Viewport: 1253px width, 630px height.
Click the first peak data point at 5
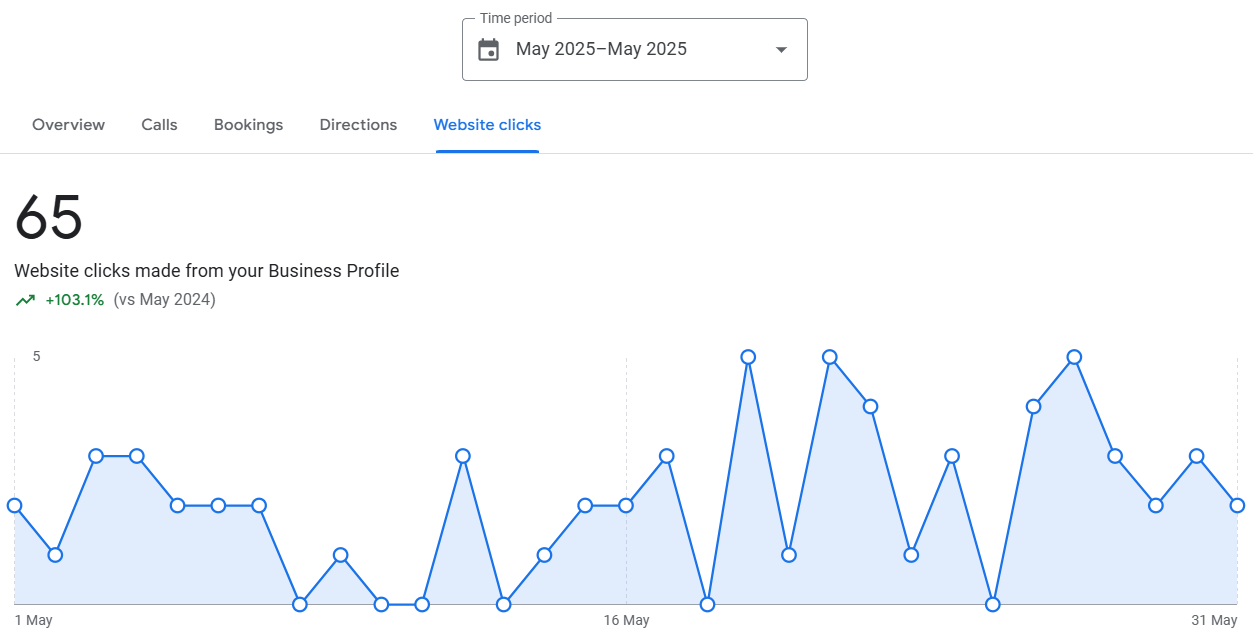748,357
